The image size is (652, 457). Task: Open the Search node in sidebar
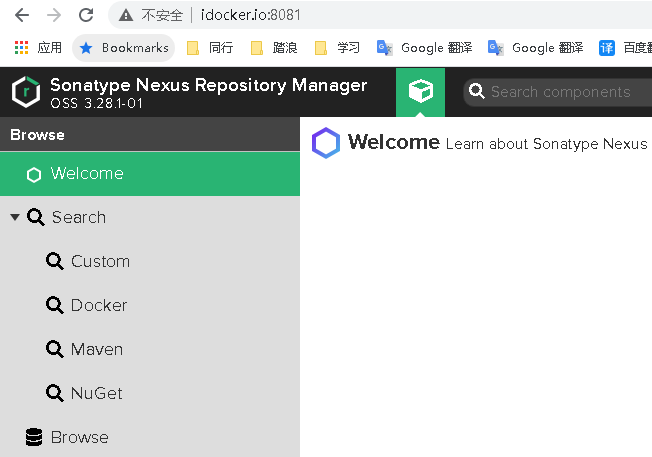point(79,217)
